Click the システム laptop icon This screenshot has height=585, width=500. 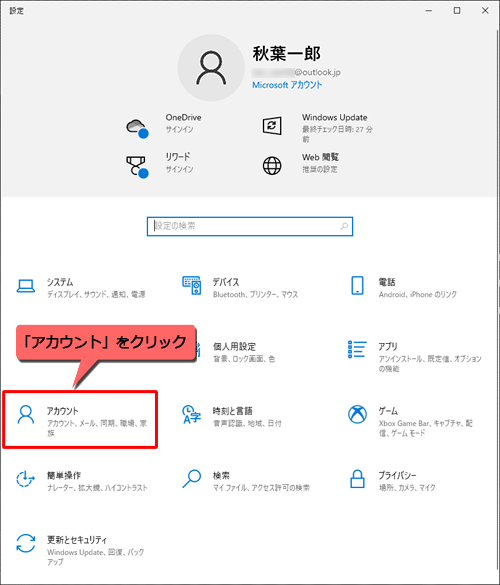[26, 286]
